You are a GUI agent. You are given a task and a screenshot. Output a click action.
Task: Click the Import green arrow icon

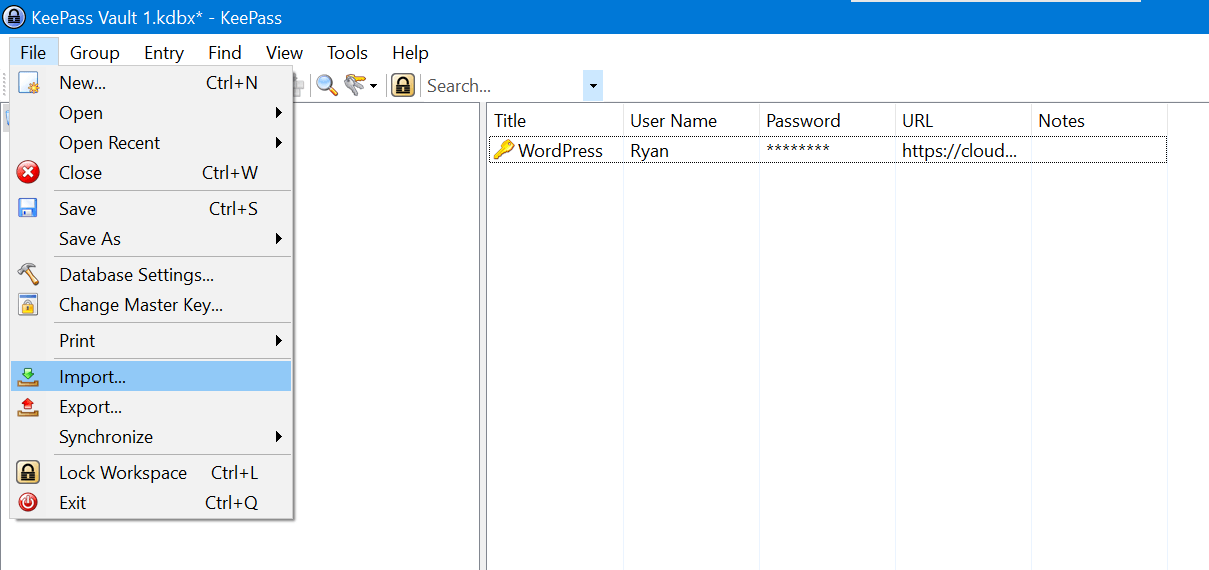click(28, 377)
